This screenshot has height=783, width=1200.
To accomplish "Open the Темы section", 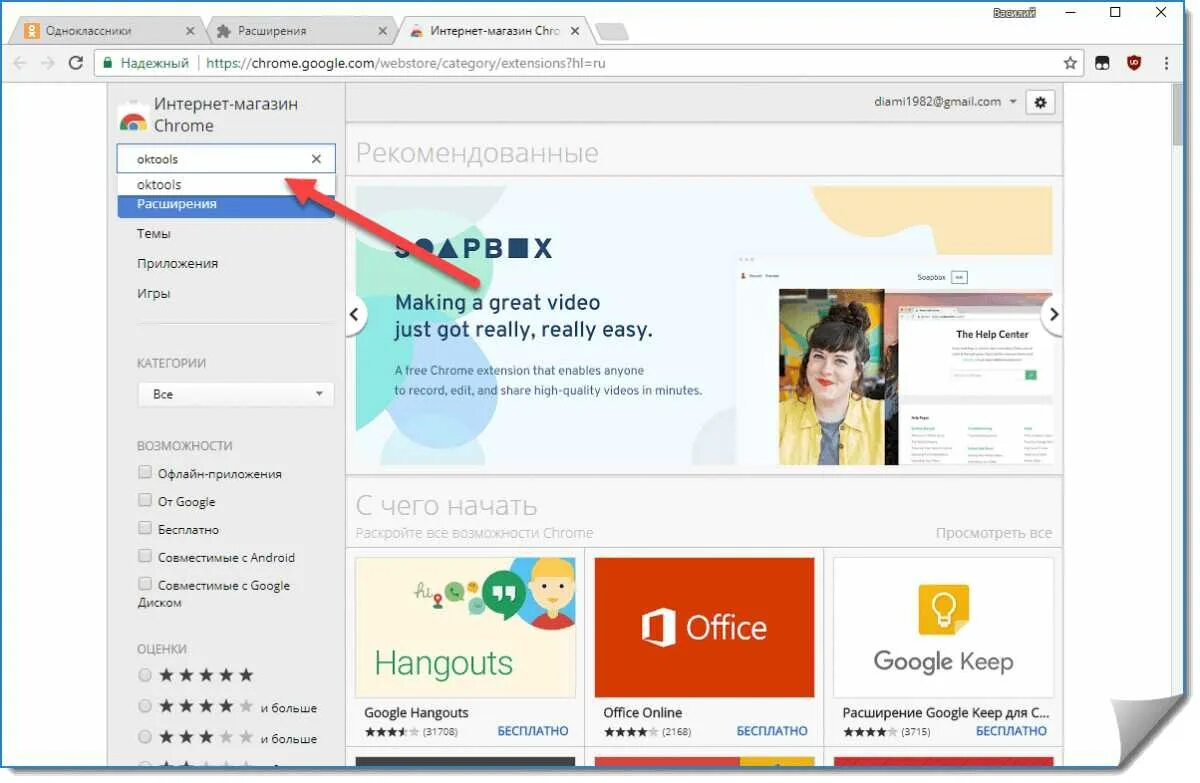I will tap(153, 233).
